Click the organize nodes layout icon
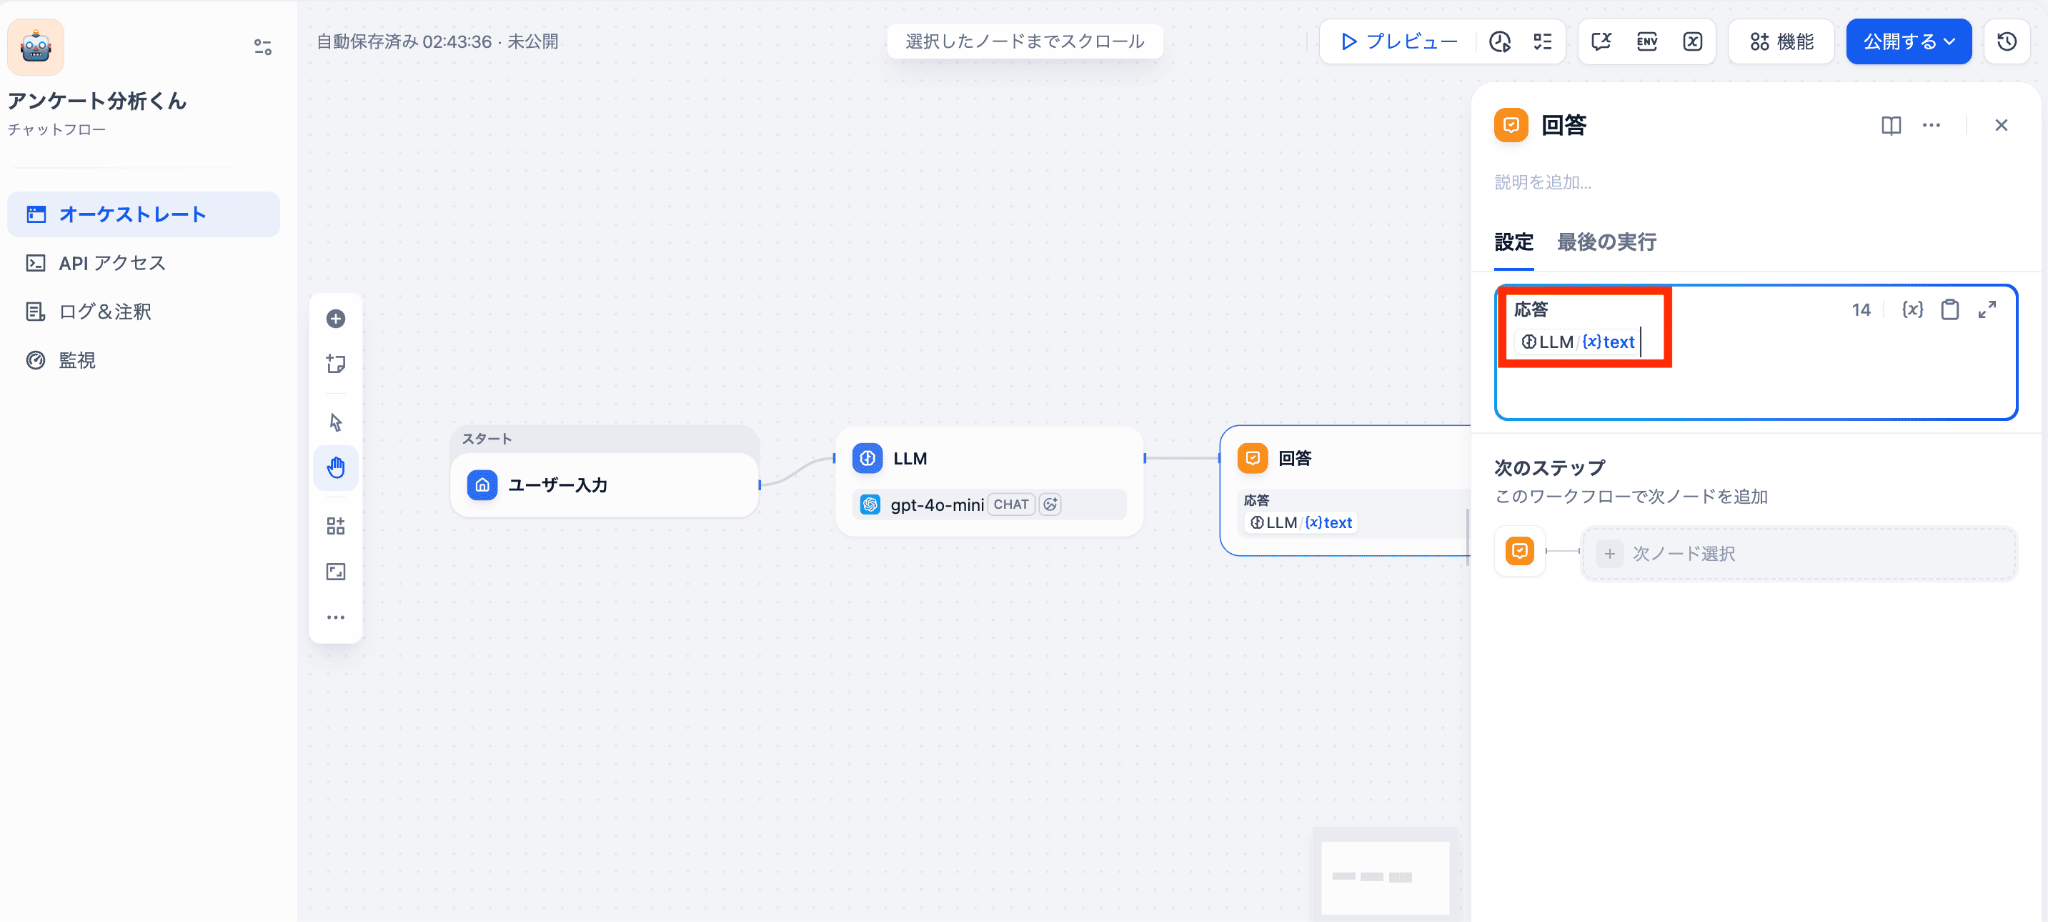 coord(336,526)
